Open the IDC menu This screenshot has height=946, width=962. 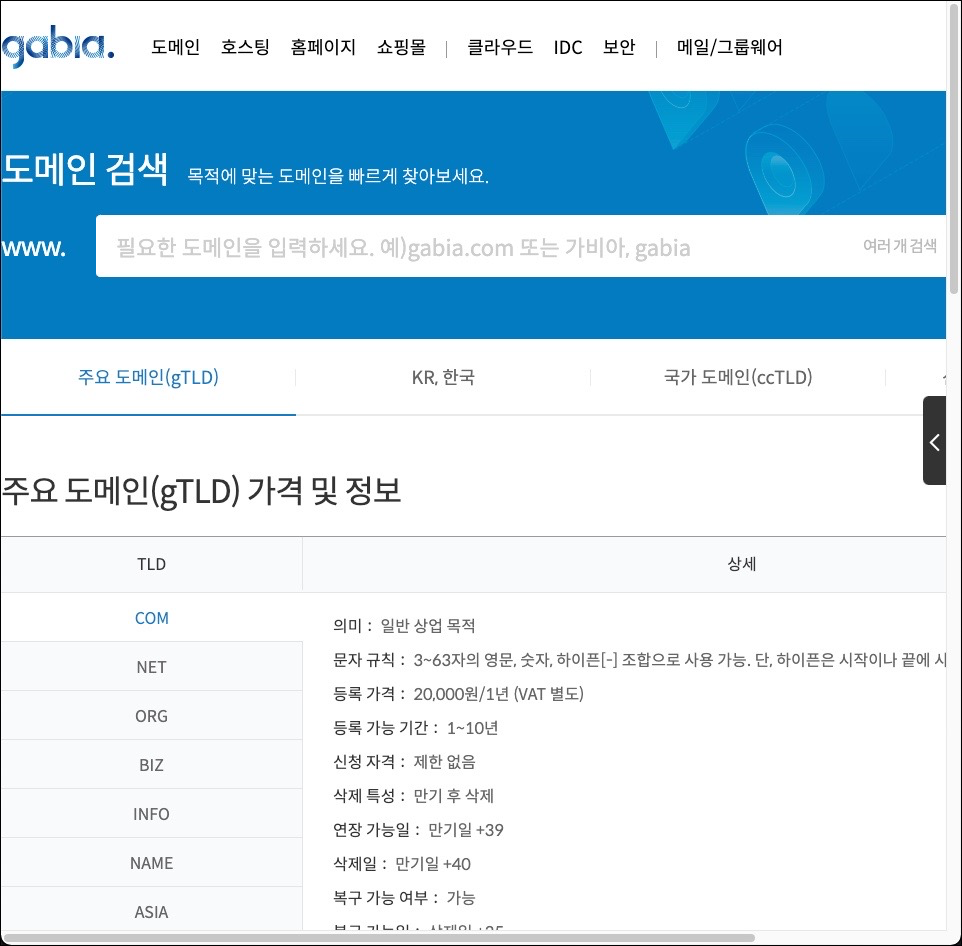(x=568, y=47)
